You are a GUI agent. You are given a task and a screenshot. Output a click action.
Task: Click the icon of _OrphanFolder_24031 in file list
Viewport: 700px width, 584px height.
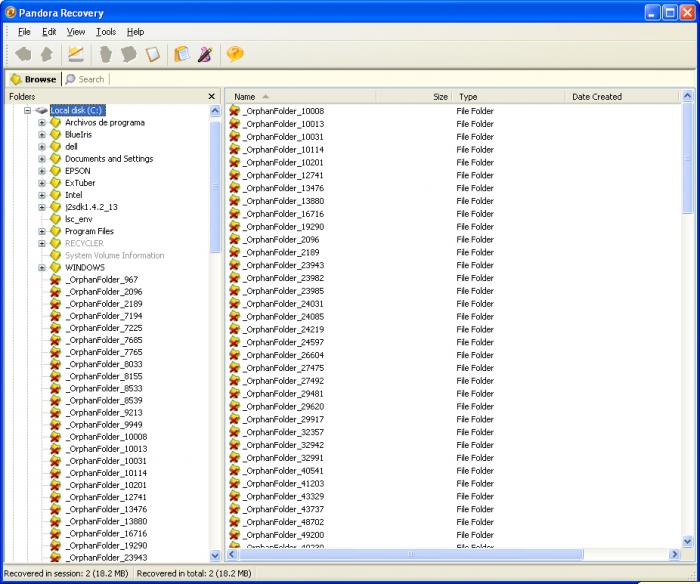click(x=234, y=304)
